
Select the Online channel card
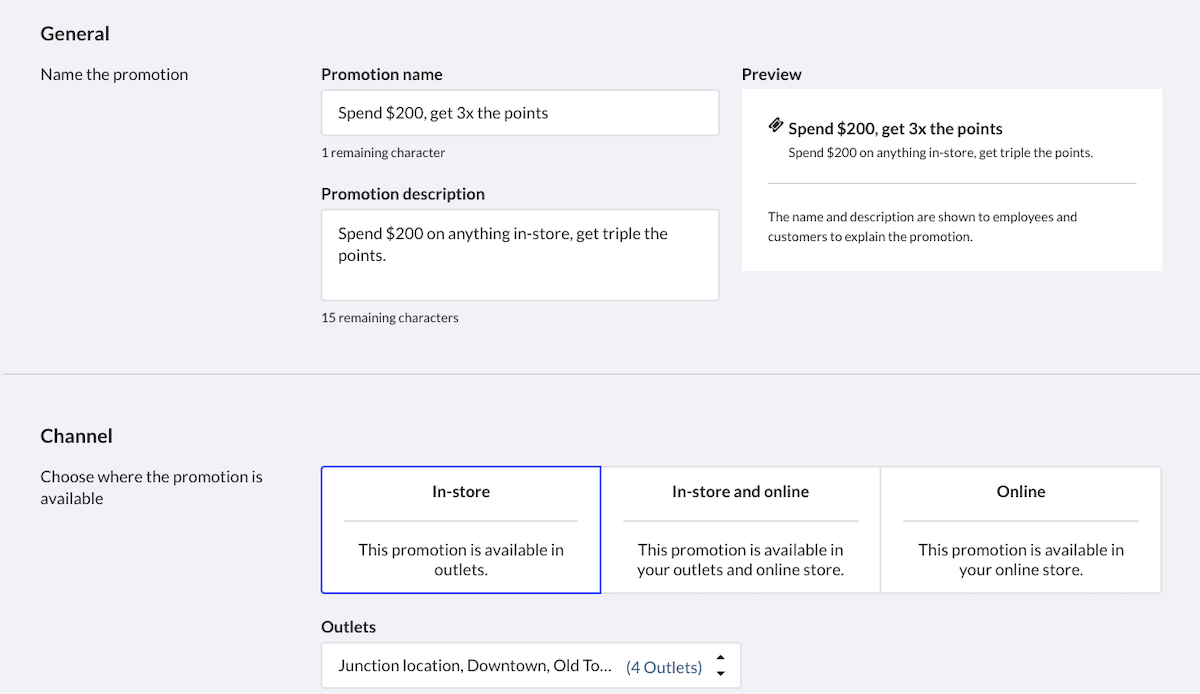(1020, 530)
